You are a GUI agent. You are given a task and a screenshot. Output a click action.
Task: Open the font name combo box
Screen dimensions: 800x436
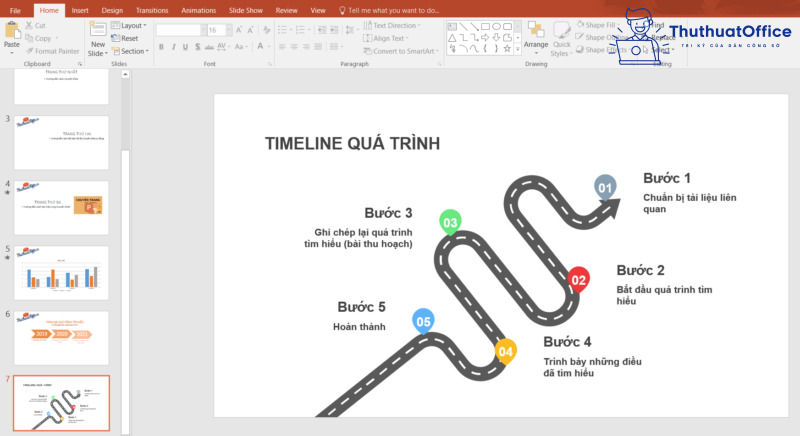[x=181, y=30]
